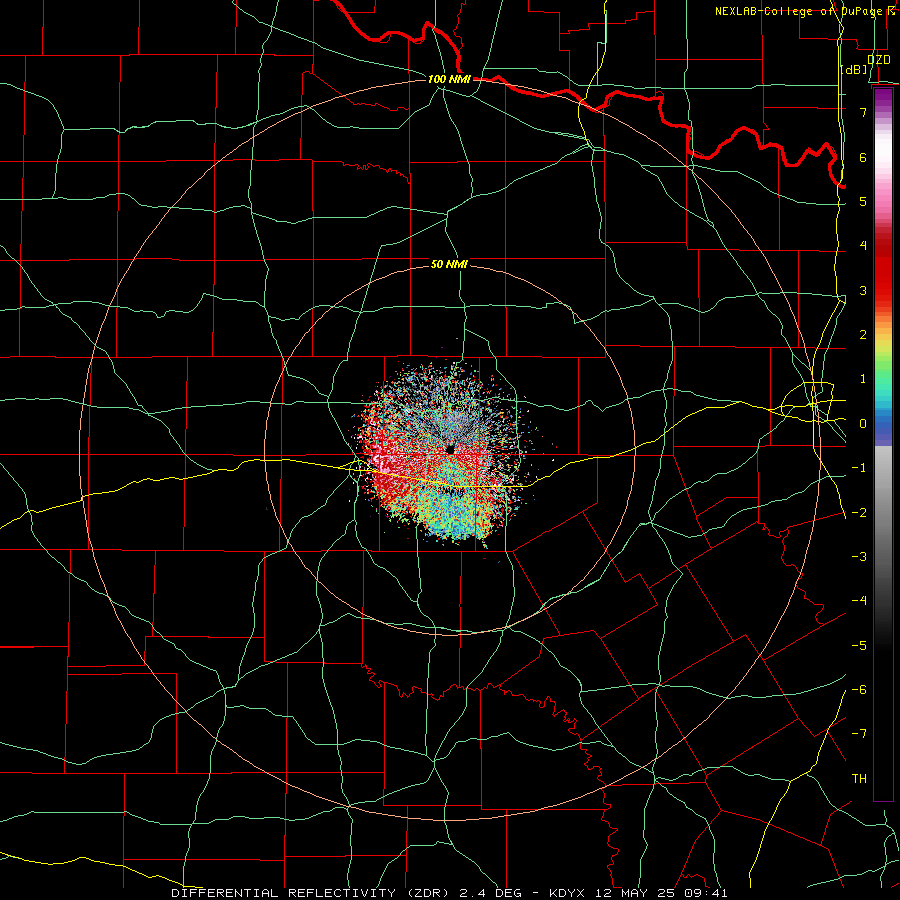900x900 pixels.
Task: Click the 6 value on the color scale
Action: pos(863,157)
